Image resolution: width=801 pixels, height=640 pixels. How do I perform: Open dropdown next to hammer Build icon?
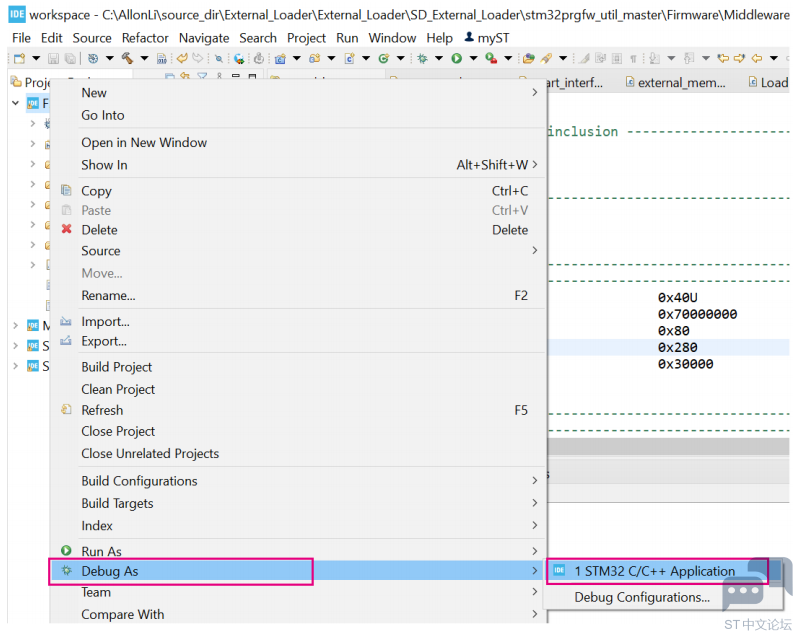click(145, 58)
